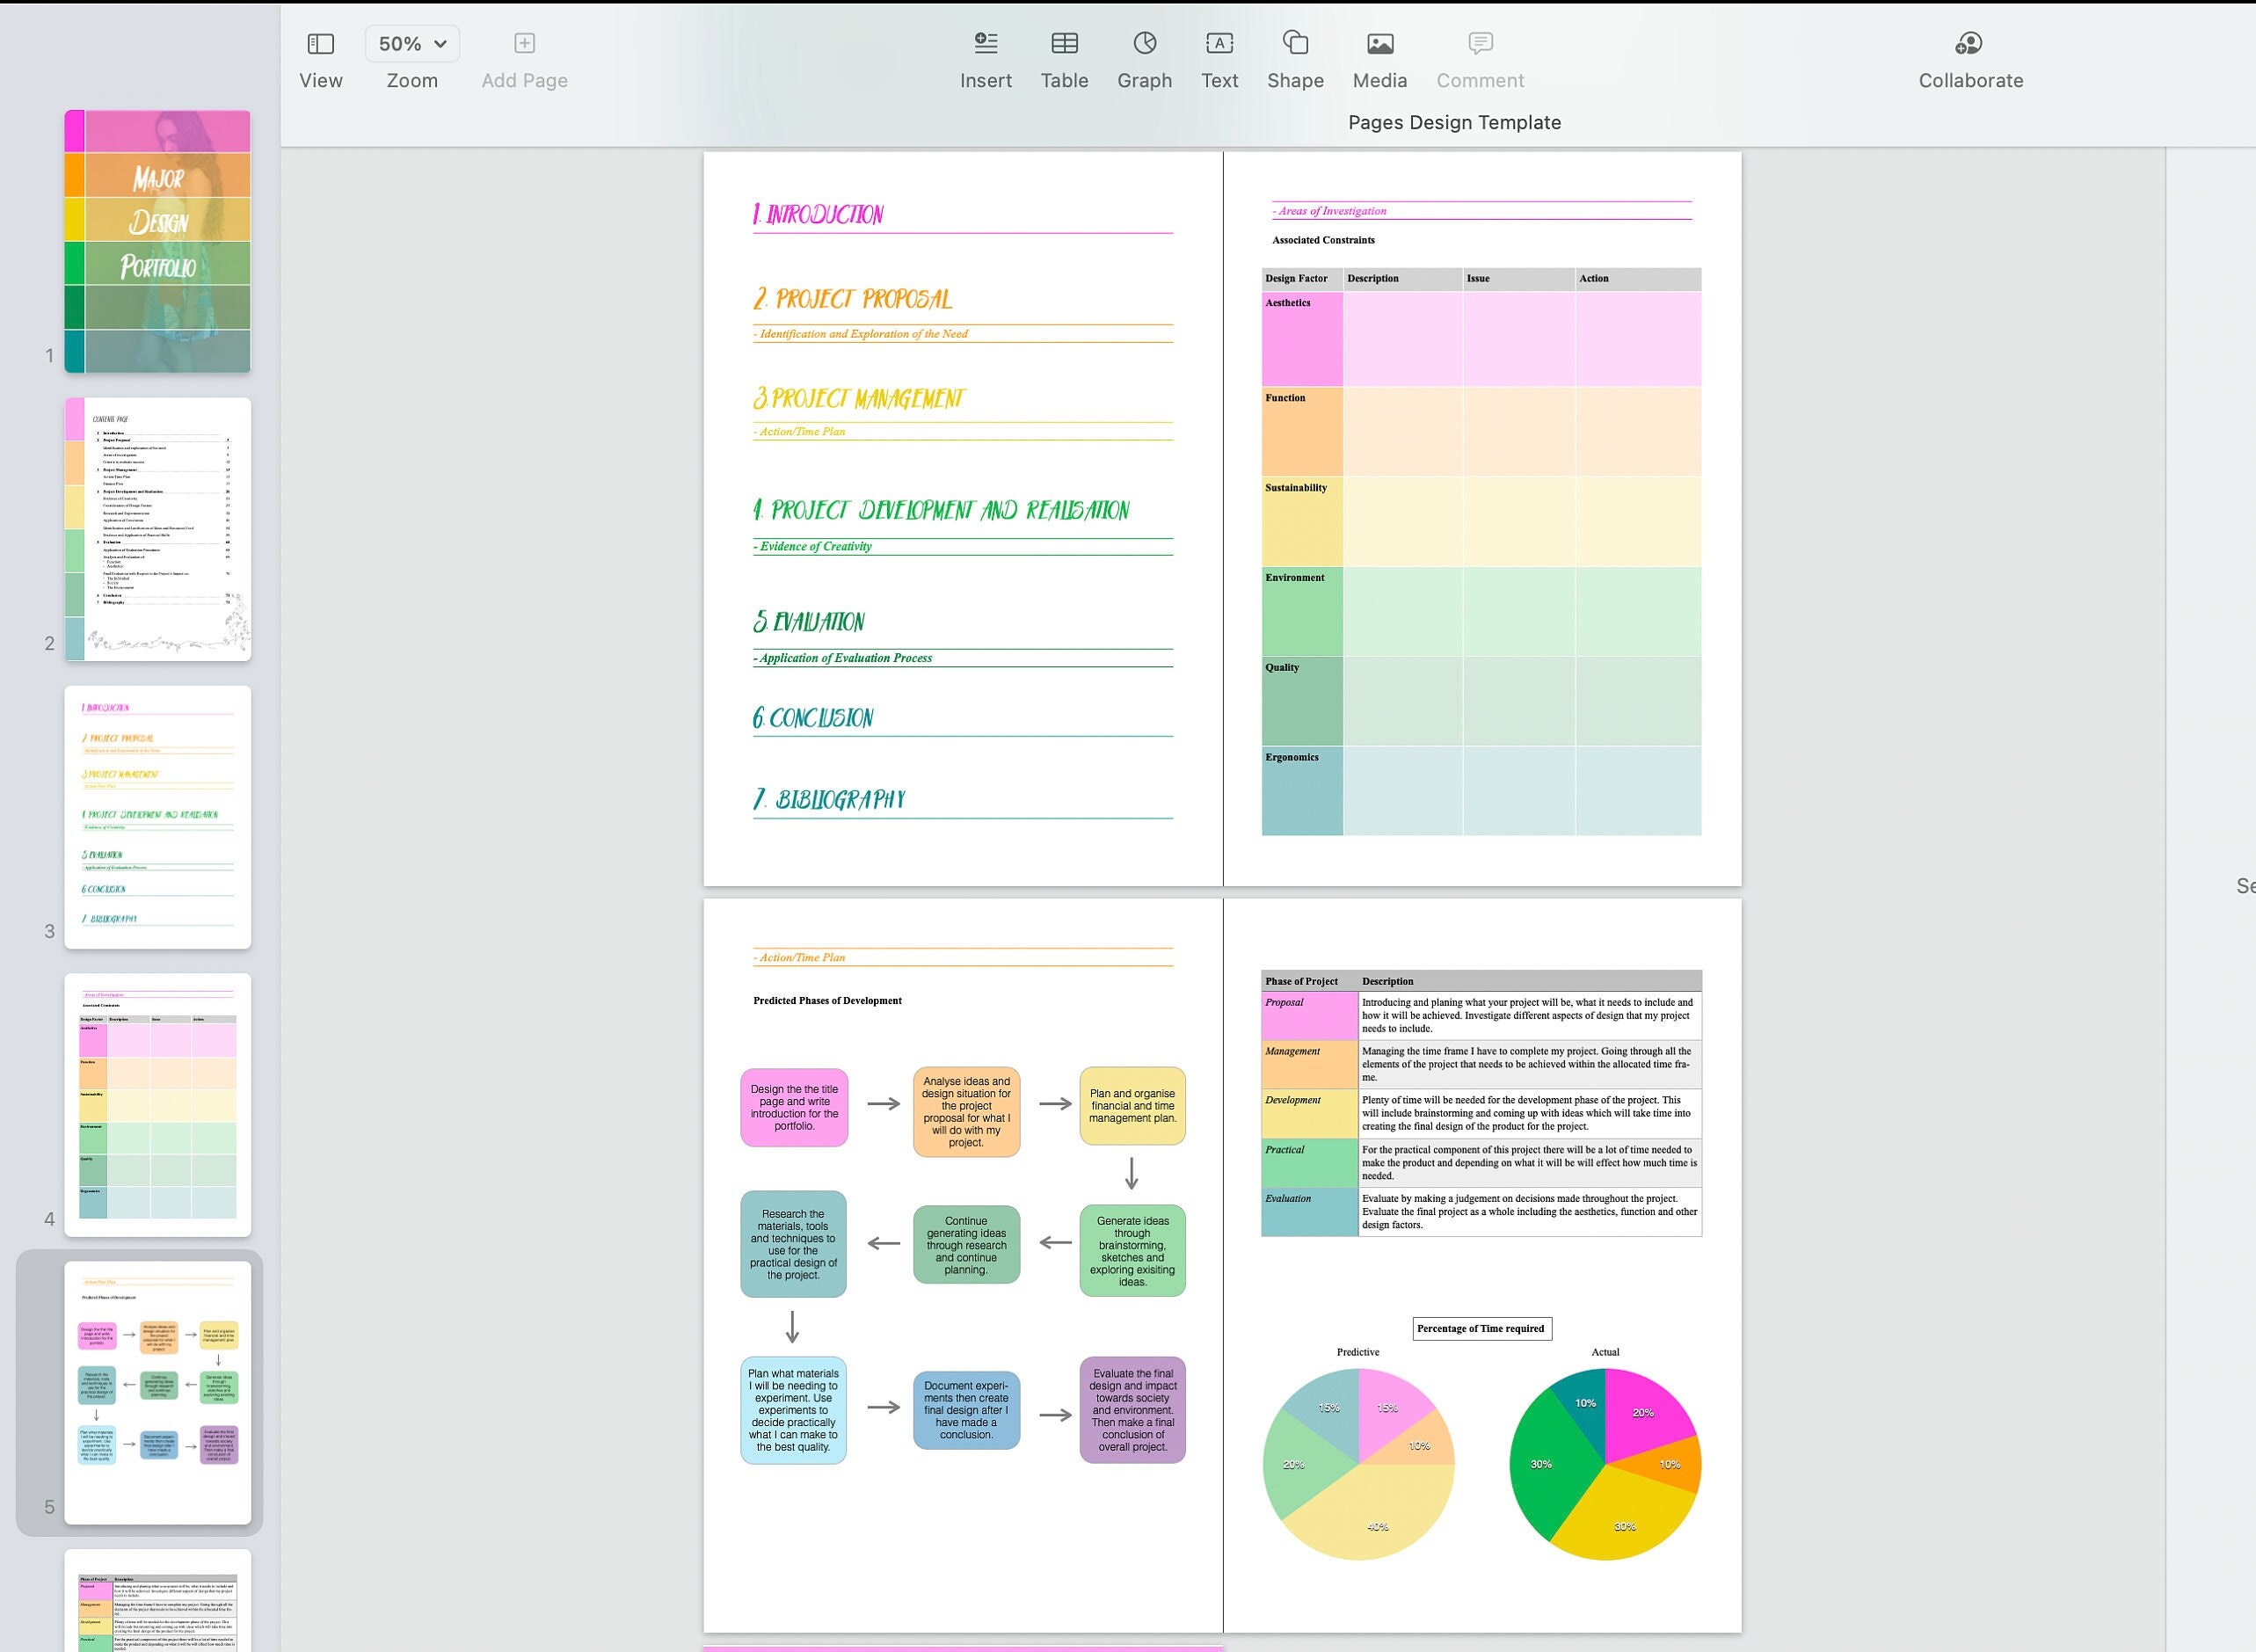Click '4. Project Development and Realisation' heading
Viewport: 2256px width, 1652px height.
pyautogui.click(x=941, y=510)
